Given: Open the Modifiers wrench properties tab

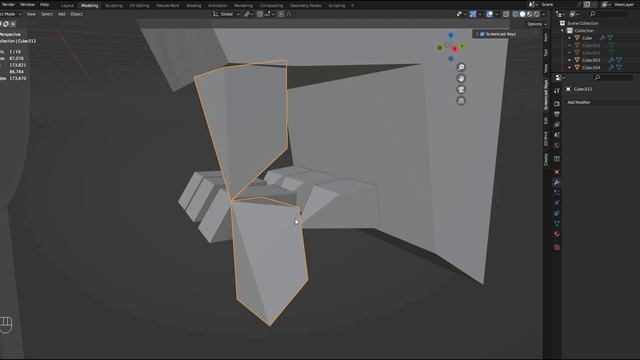Looking at the screenshot, I should [557, 182].
